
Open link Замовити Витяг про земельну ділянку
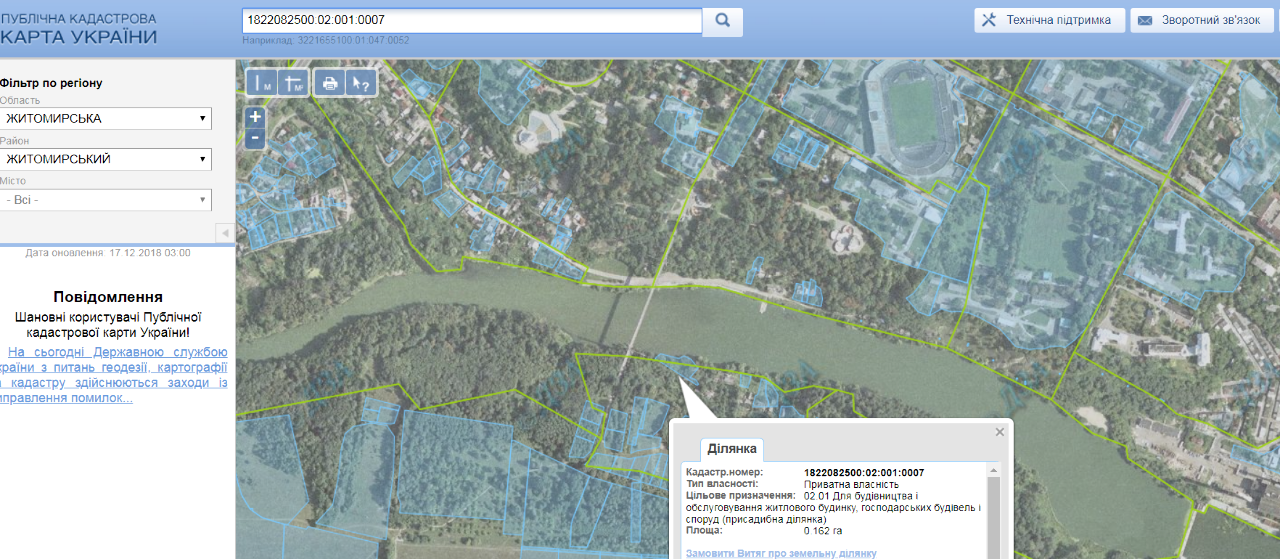(x=781, y=553)
